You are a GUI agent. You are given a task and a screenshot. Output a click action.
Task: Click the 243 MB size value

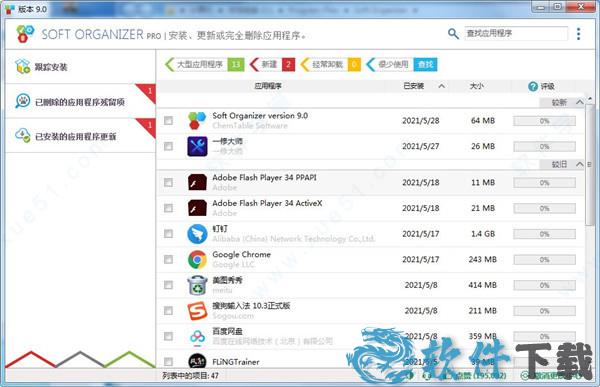483,260
